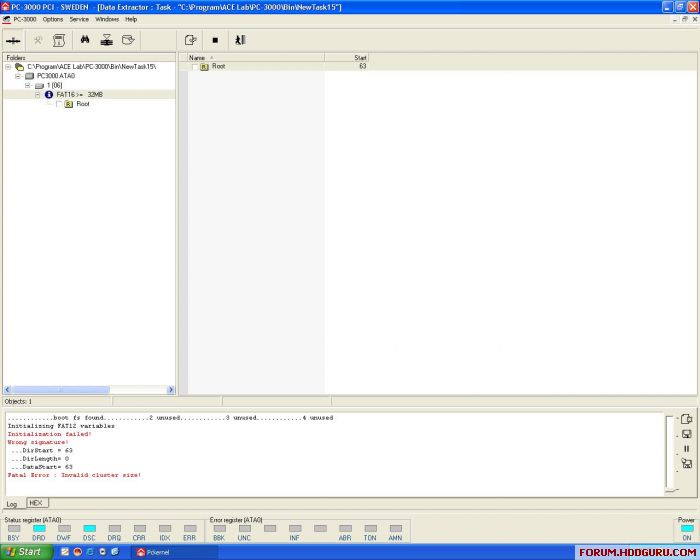The height and width of the screenshot is (560, 700).
Task: Click the exit running-man icon
Action: click(240, 40)
